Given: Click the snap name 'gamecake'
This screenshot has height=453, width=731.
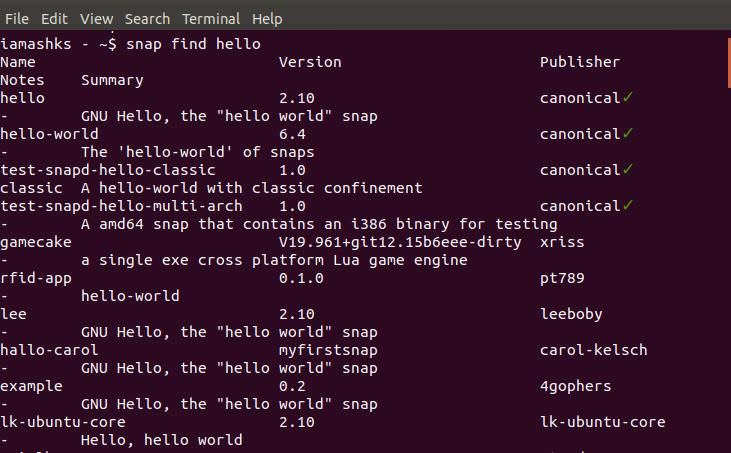Looking at the screenshot, I should pyautogui.click(x=36, y=242).
